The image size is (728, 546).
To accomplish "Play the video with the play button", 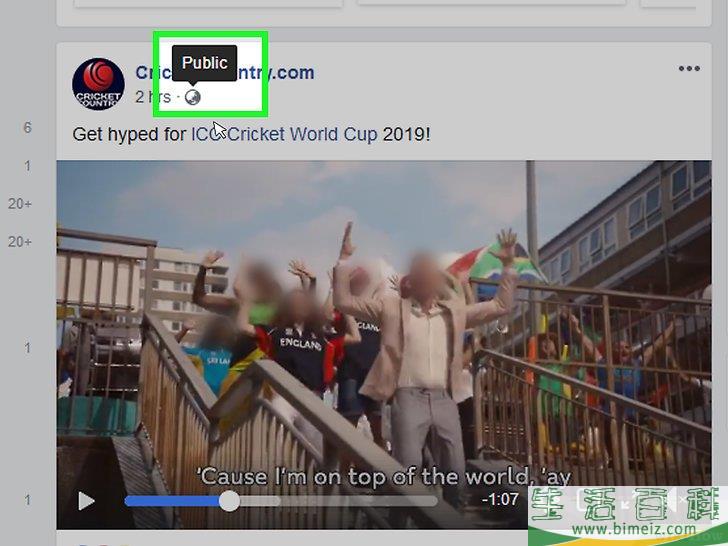I will click(x=86, y=501).
